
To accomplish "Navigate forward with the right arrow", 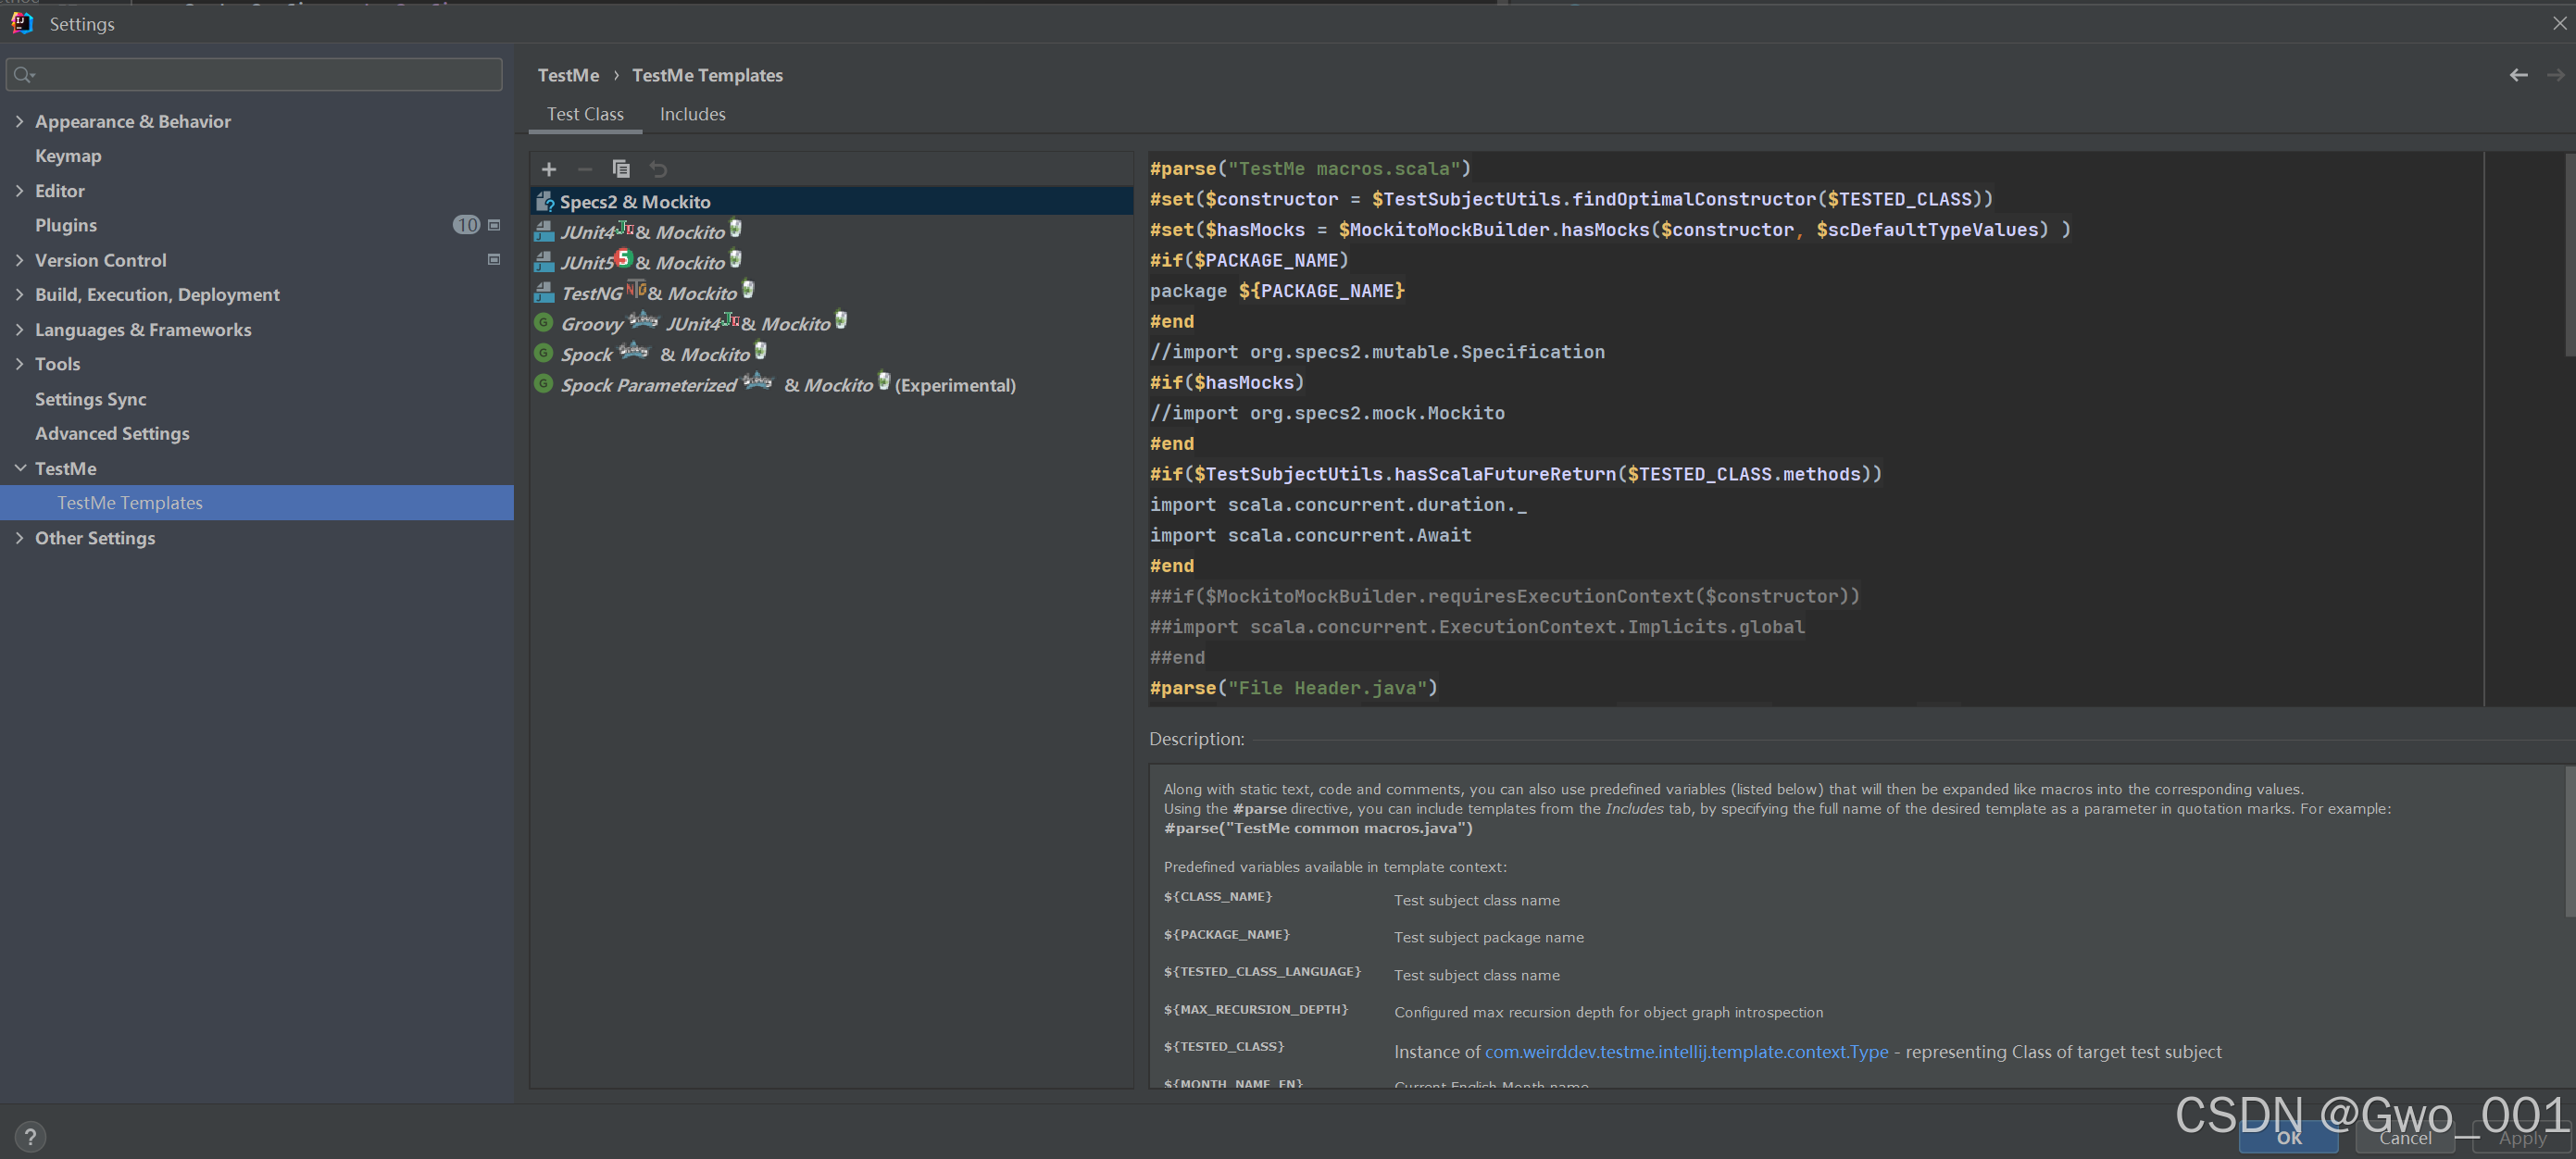I will tap(2555, 75).
